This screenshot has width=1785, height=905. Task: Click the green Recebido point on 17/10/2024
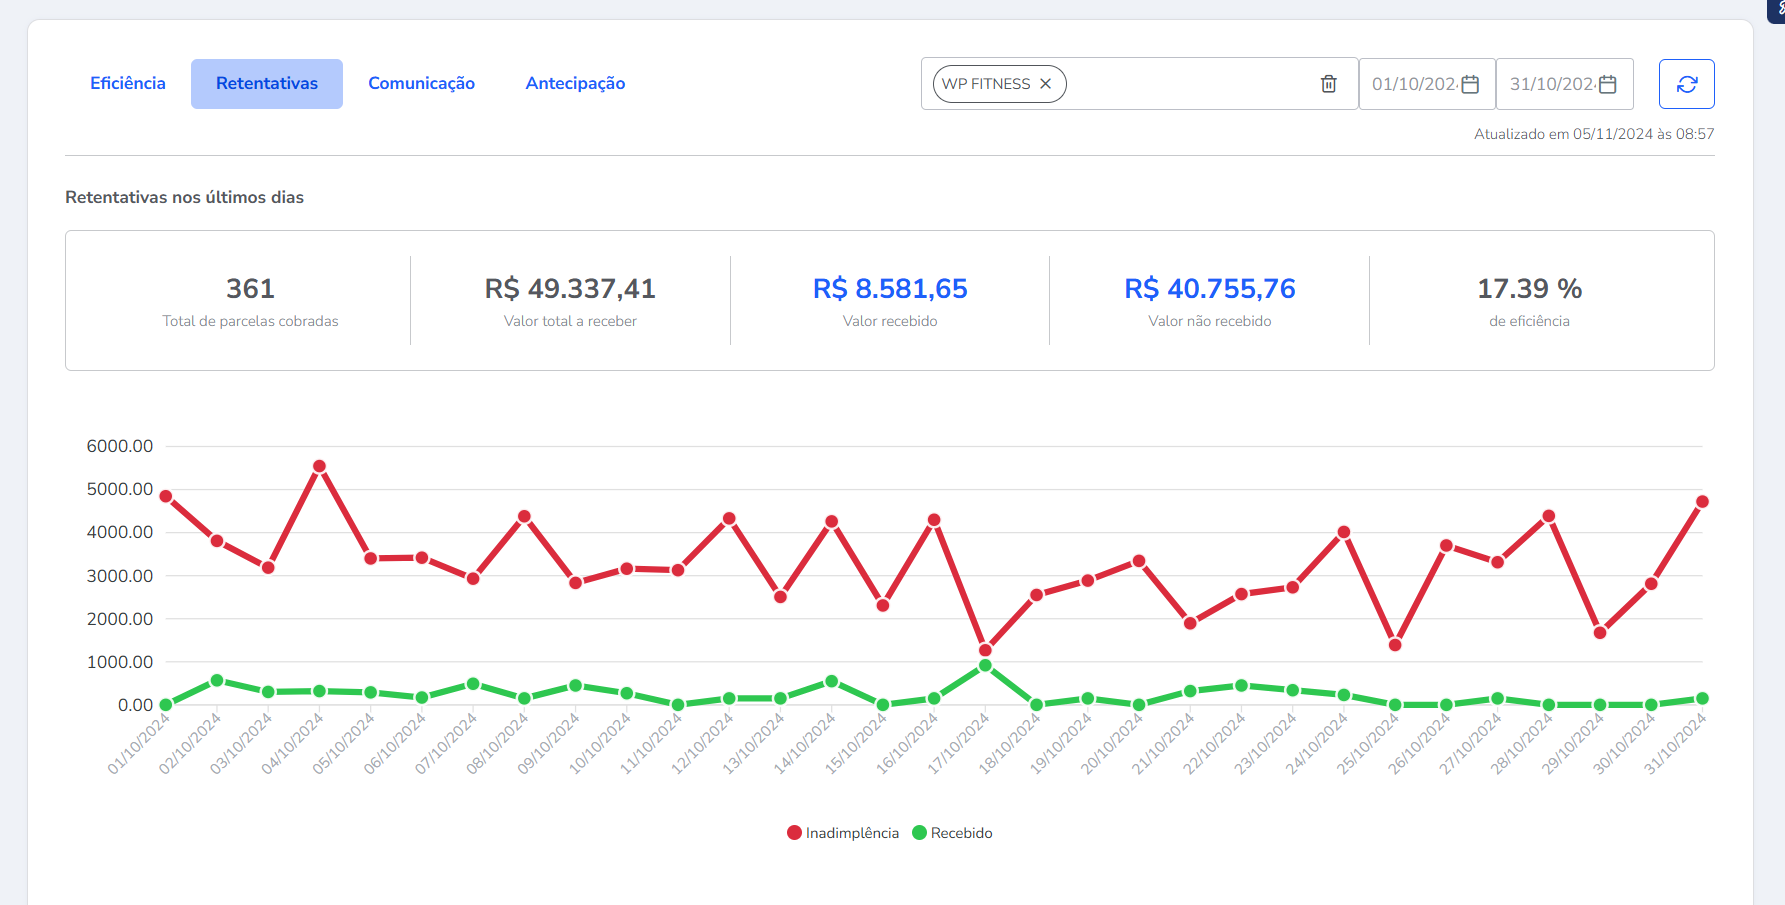click(985, 666)
